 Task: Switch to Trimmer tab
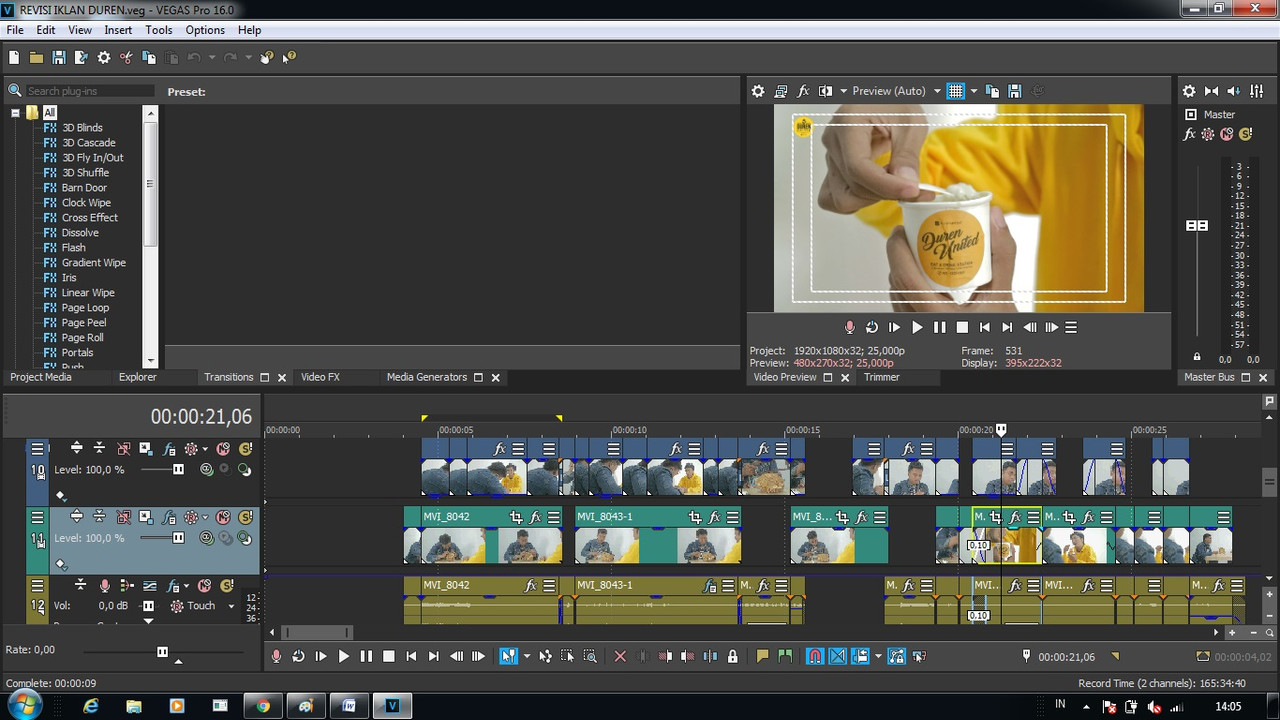pyautogui.click(x=882, y=377)
